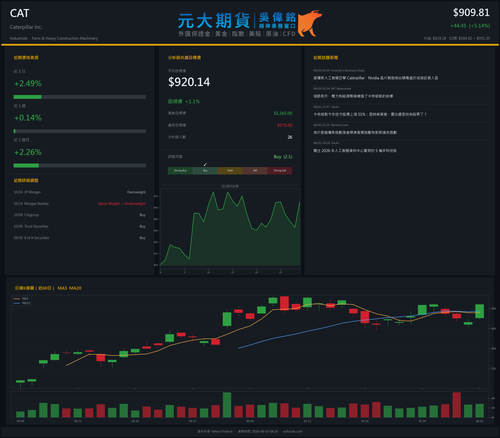Click the +44.45 (+5.14%) change value
This screenshot has width=500, height=438.
pyautogui.click(x=470, y=26)
